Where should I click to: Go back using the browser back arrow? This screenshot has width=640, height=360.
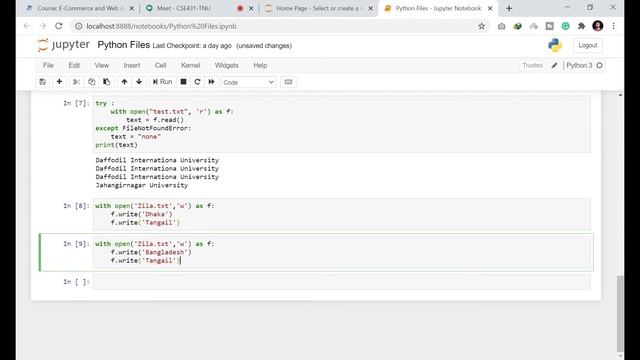click(x=27, y=26)
